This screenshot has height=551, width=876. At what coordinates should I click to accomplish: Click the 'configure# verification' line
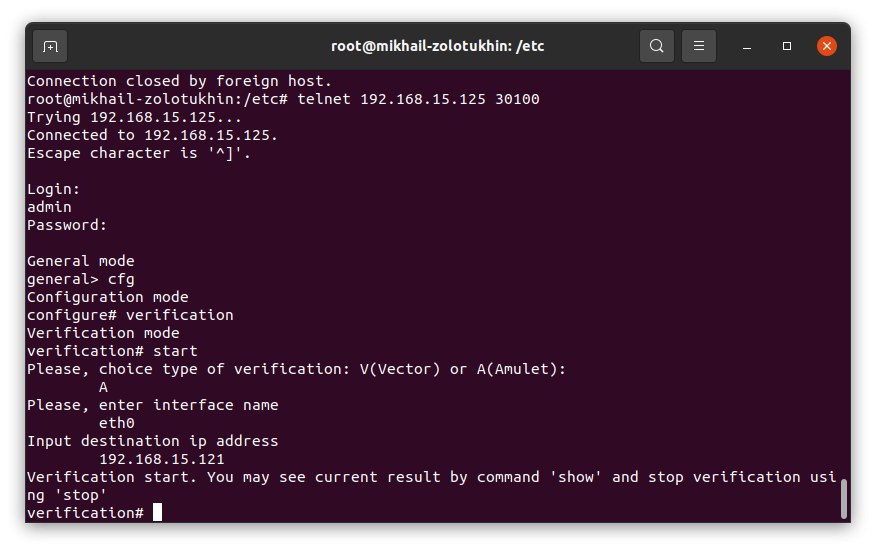[x=130, y=315]
